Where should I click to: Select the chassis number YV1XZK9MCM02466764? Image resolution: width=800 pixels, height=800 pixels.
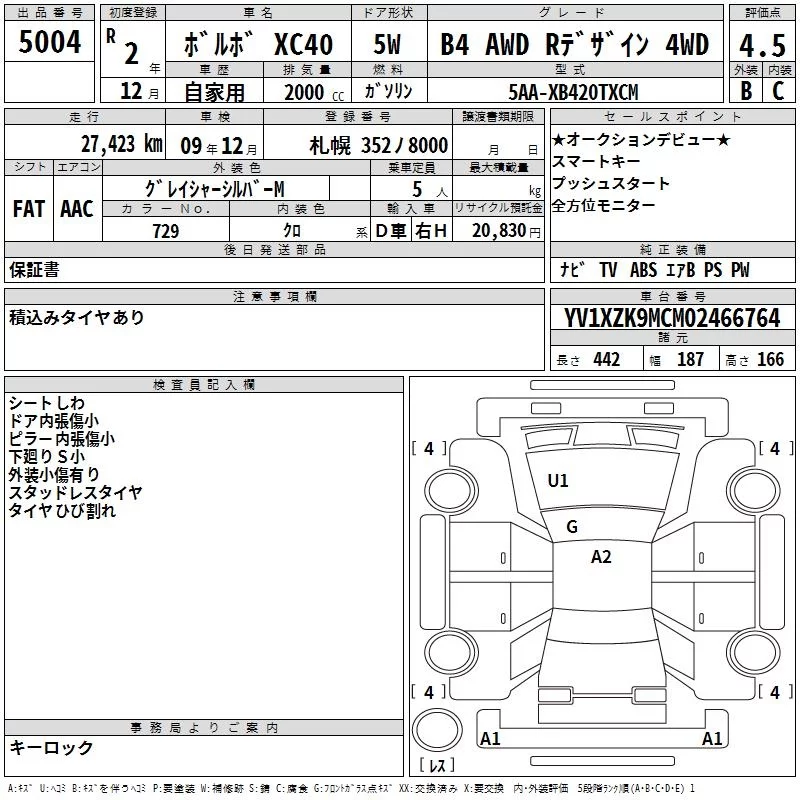(672, 317)
